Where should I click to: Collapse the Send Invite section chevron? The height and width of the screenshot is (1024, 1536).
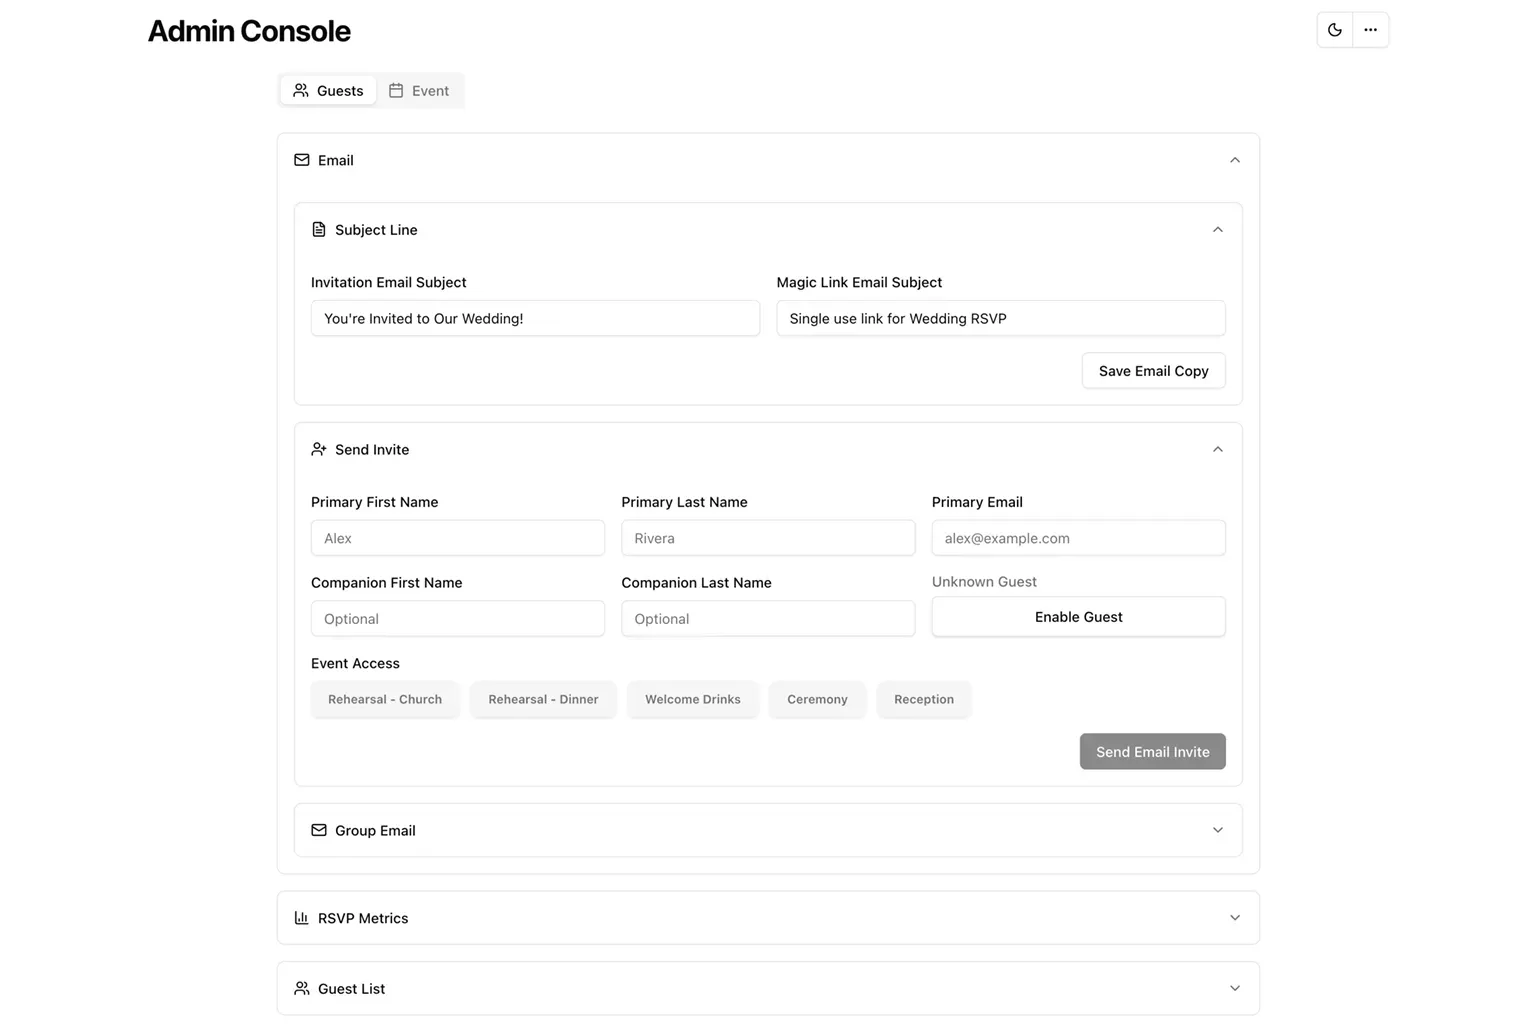click(1218, 450)
